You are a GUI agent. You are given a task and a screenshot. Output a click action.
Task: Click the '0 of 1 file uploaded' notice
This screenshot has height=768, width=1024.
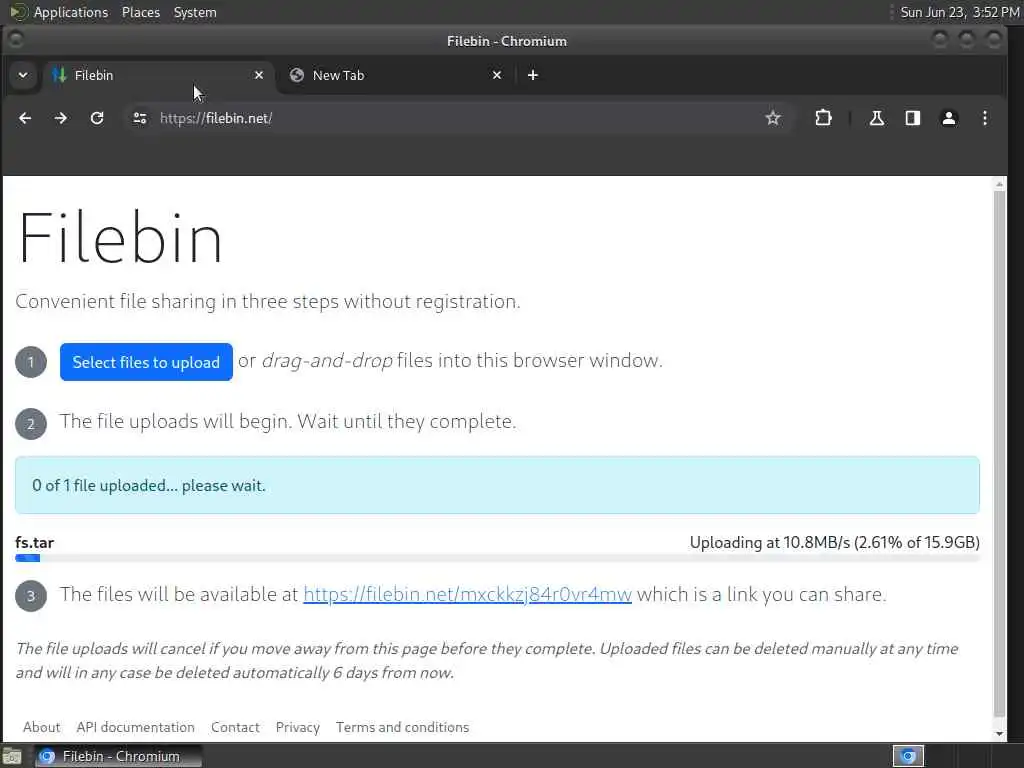click(497, 485)
